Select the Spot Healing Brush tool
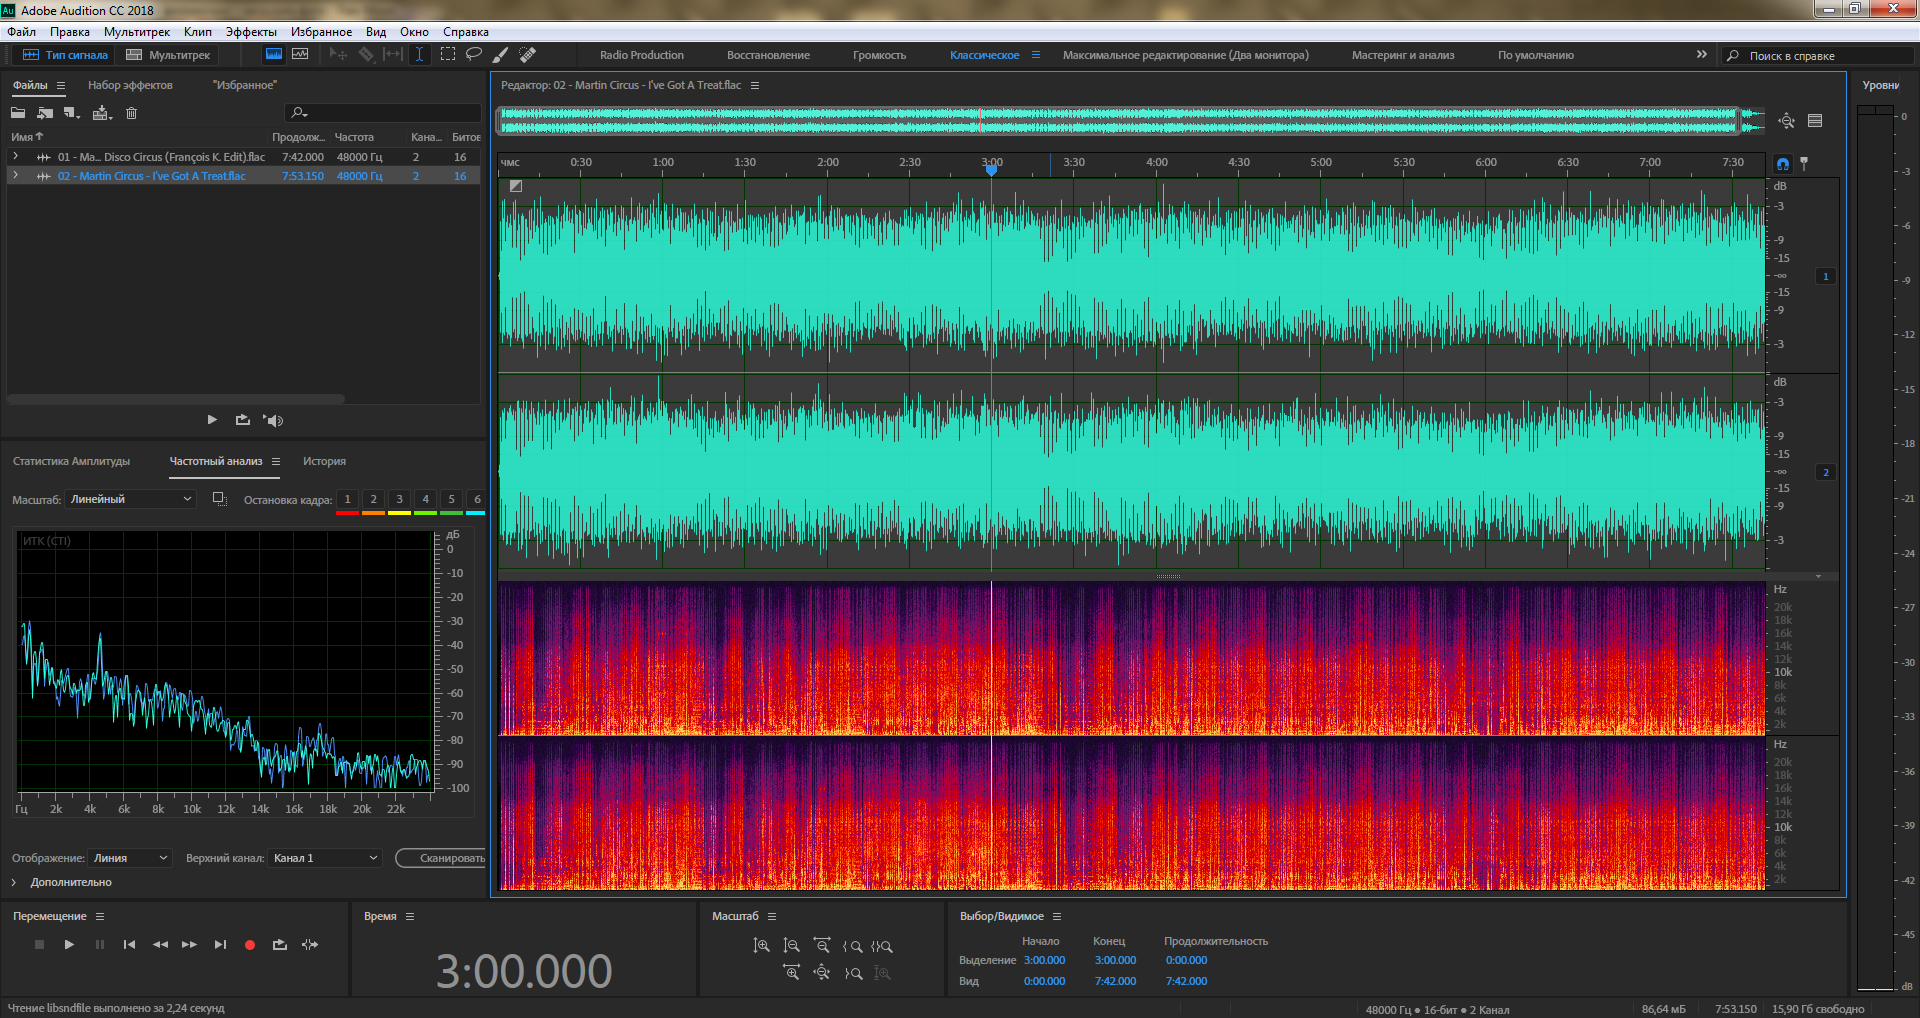 pyautogui.click(x=528, y=55)
